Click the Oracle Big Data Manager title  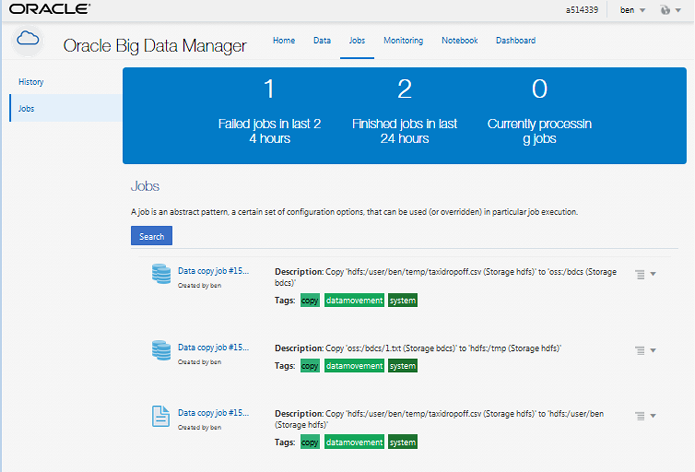[154, 46]
